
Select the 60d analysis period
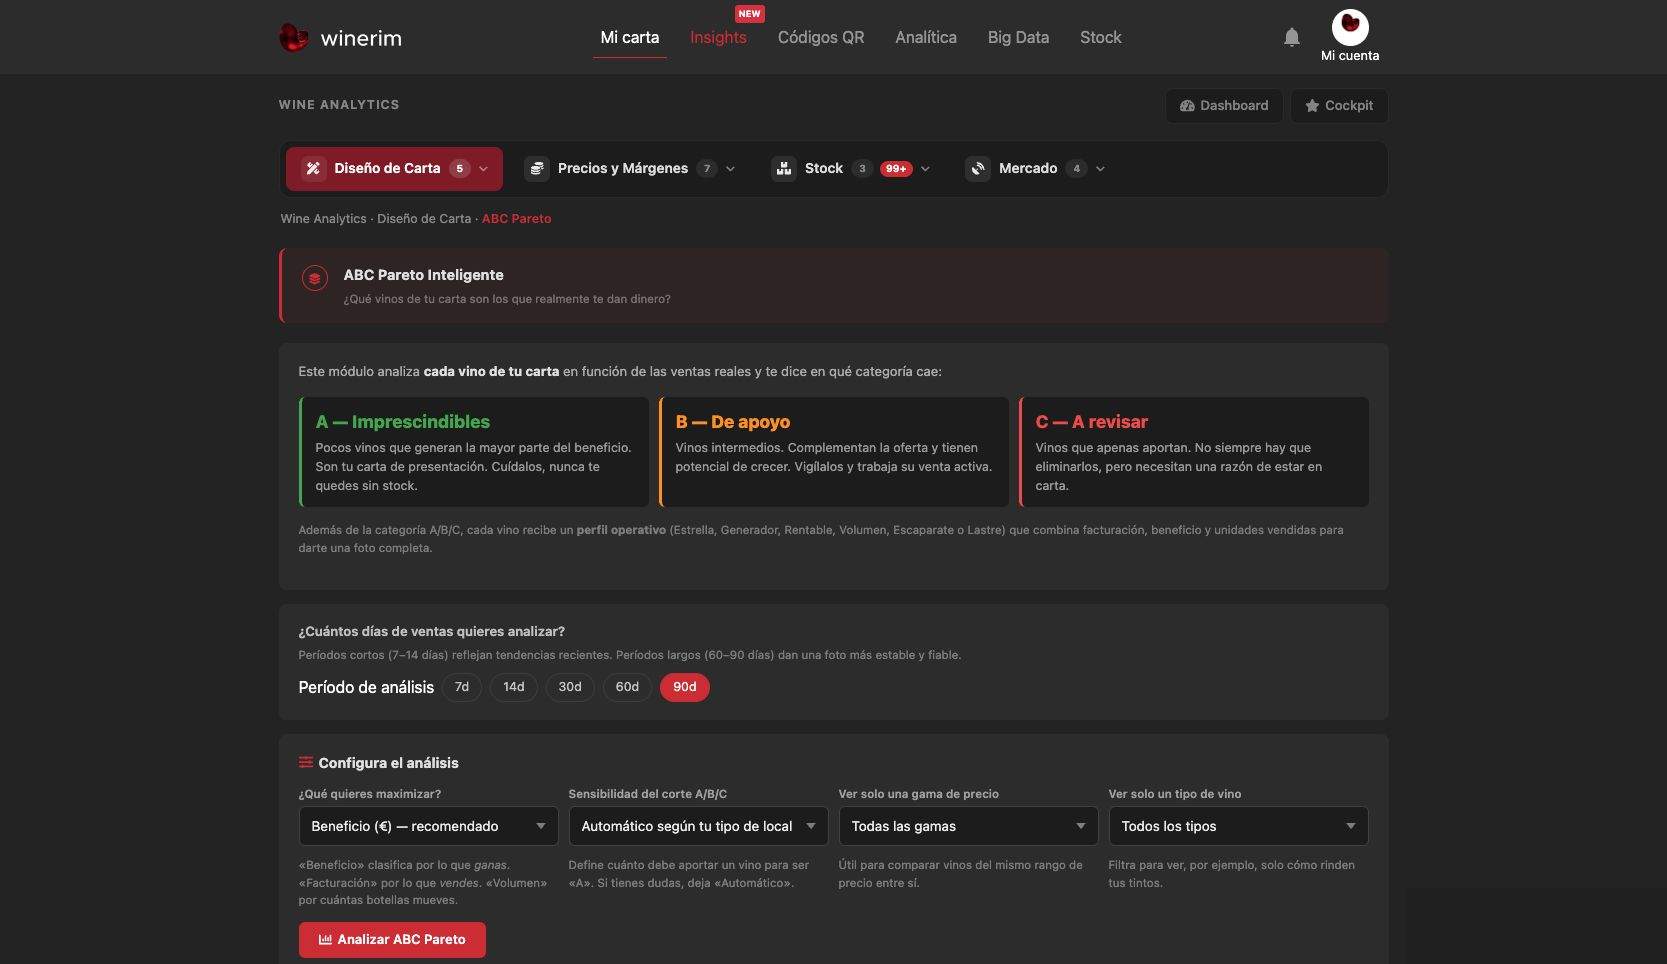point(627,687)
